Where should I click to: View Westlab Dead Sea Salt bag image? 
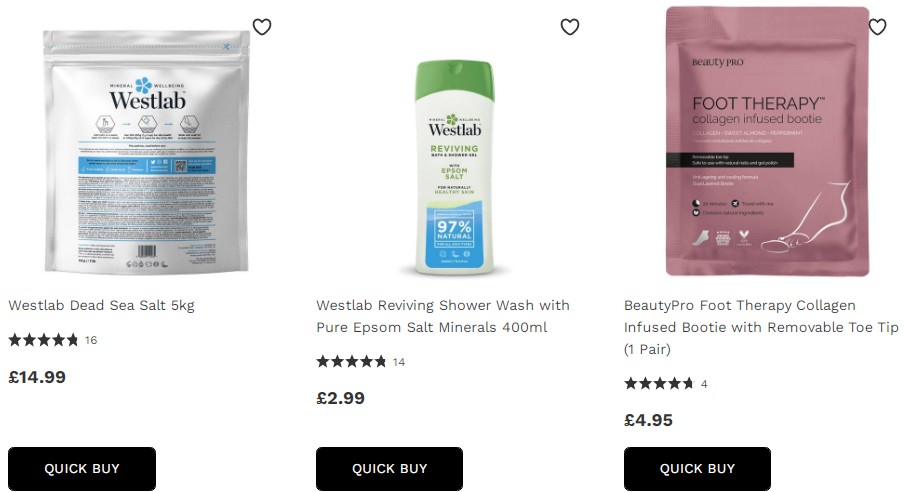coord(147,151)
